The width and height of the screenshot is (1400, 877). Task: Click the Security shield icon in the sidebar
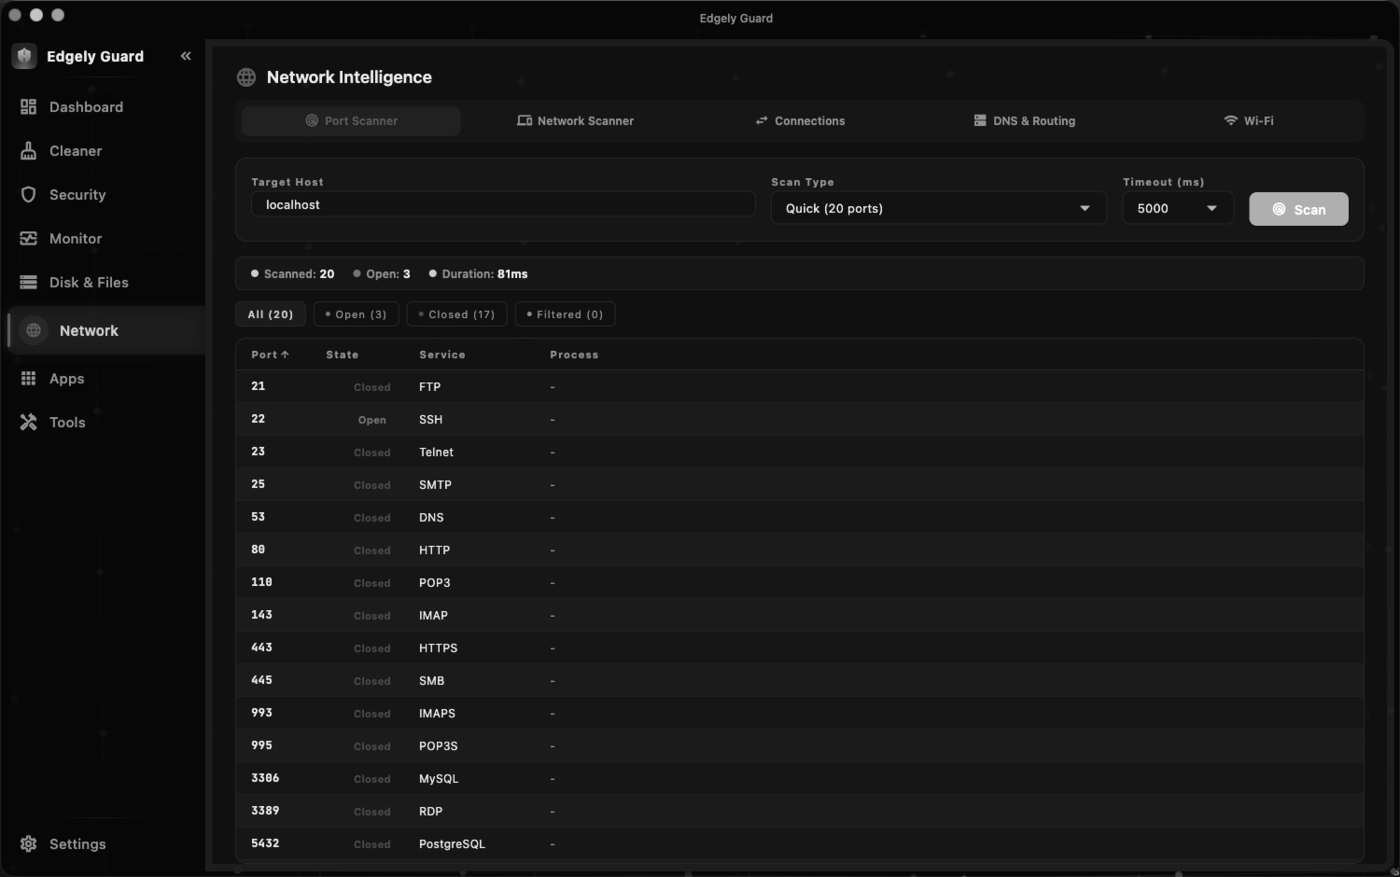tap(28, 195)
